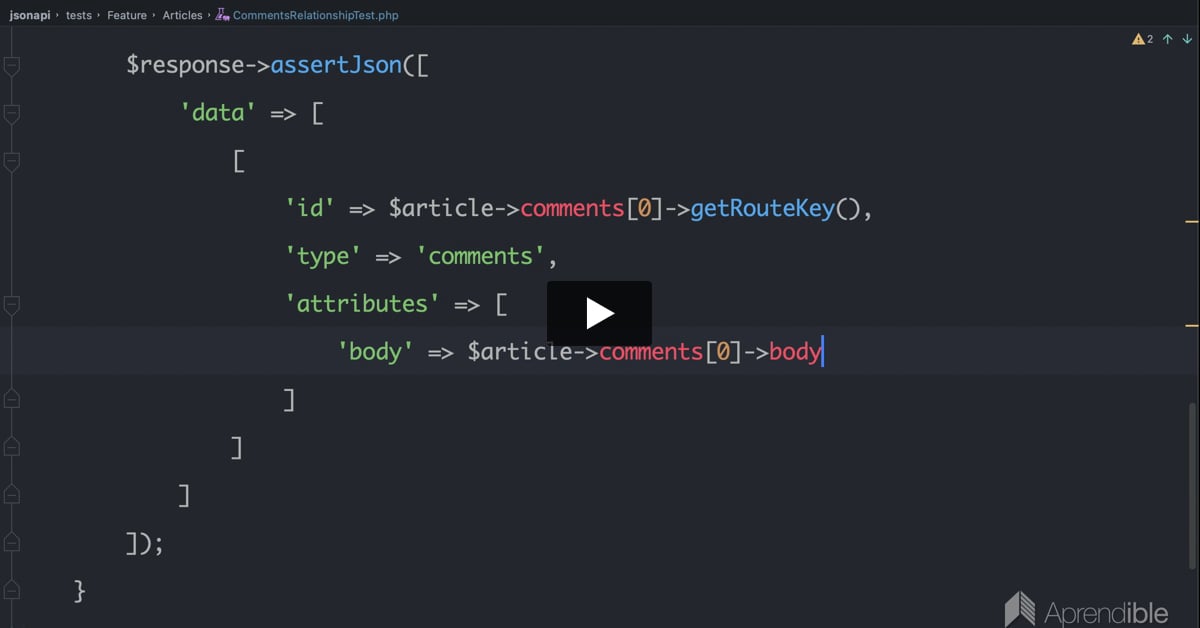Click the assertJson method call

click(x=336, y=65)
